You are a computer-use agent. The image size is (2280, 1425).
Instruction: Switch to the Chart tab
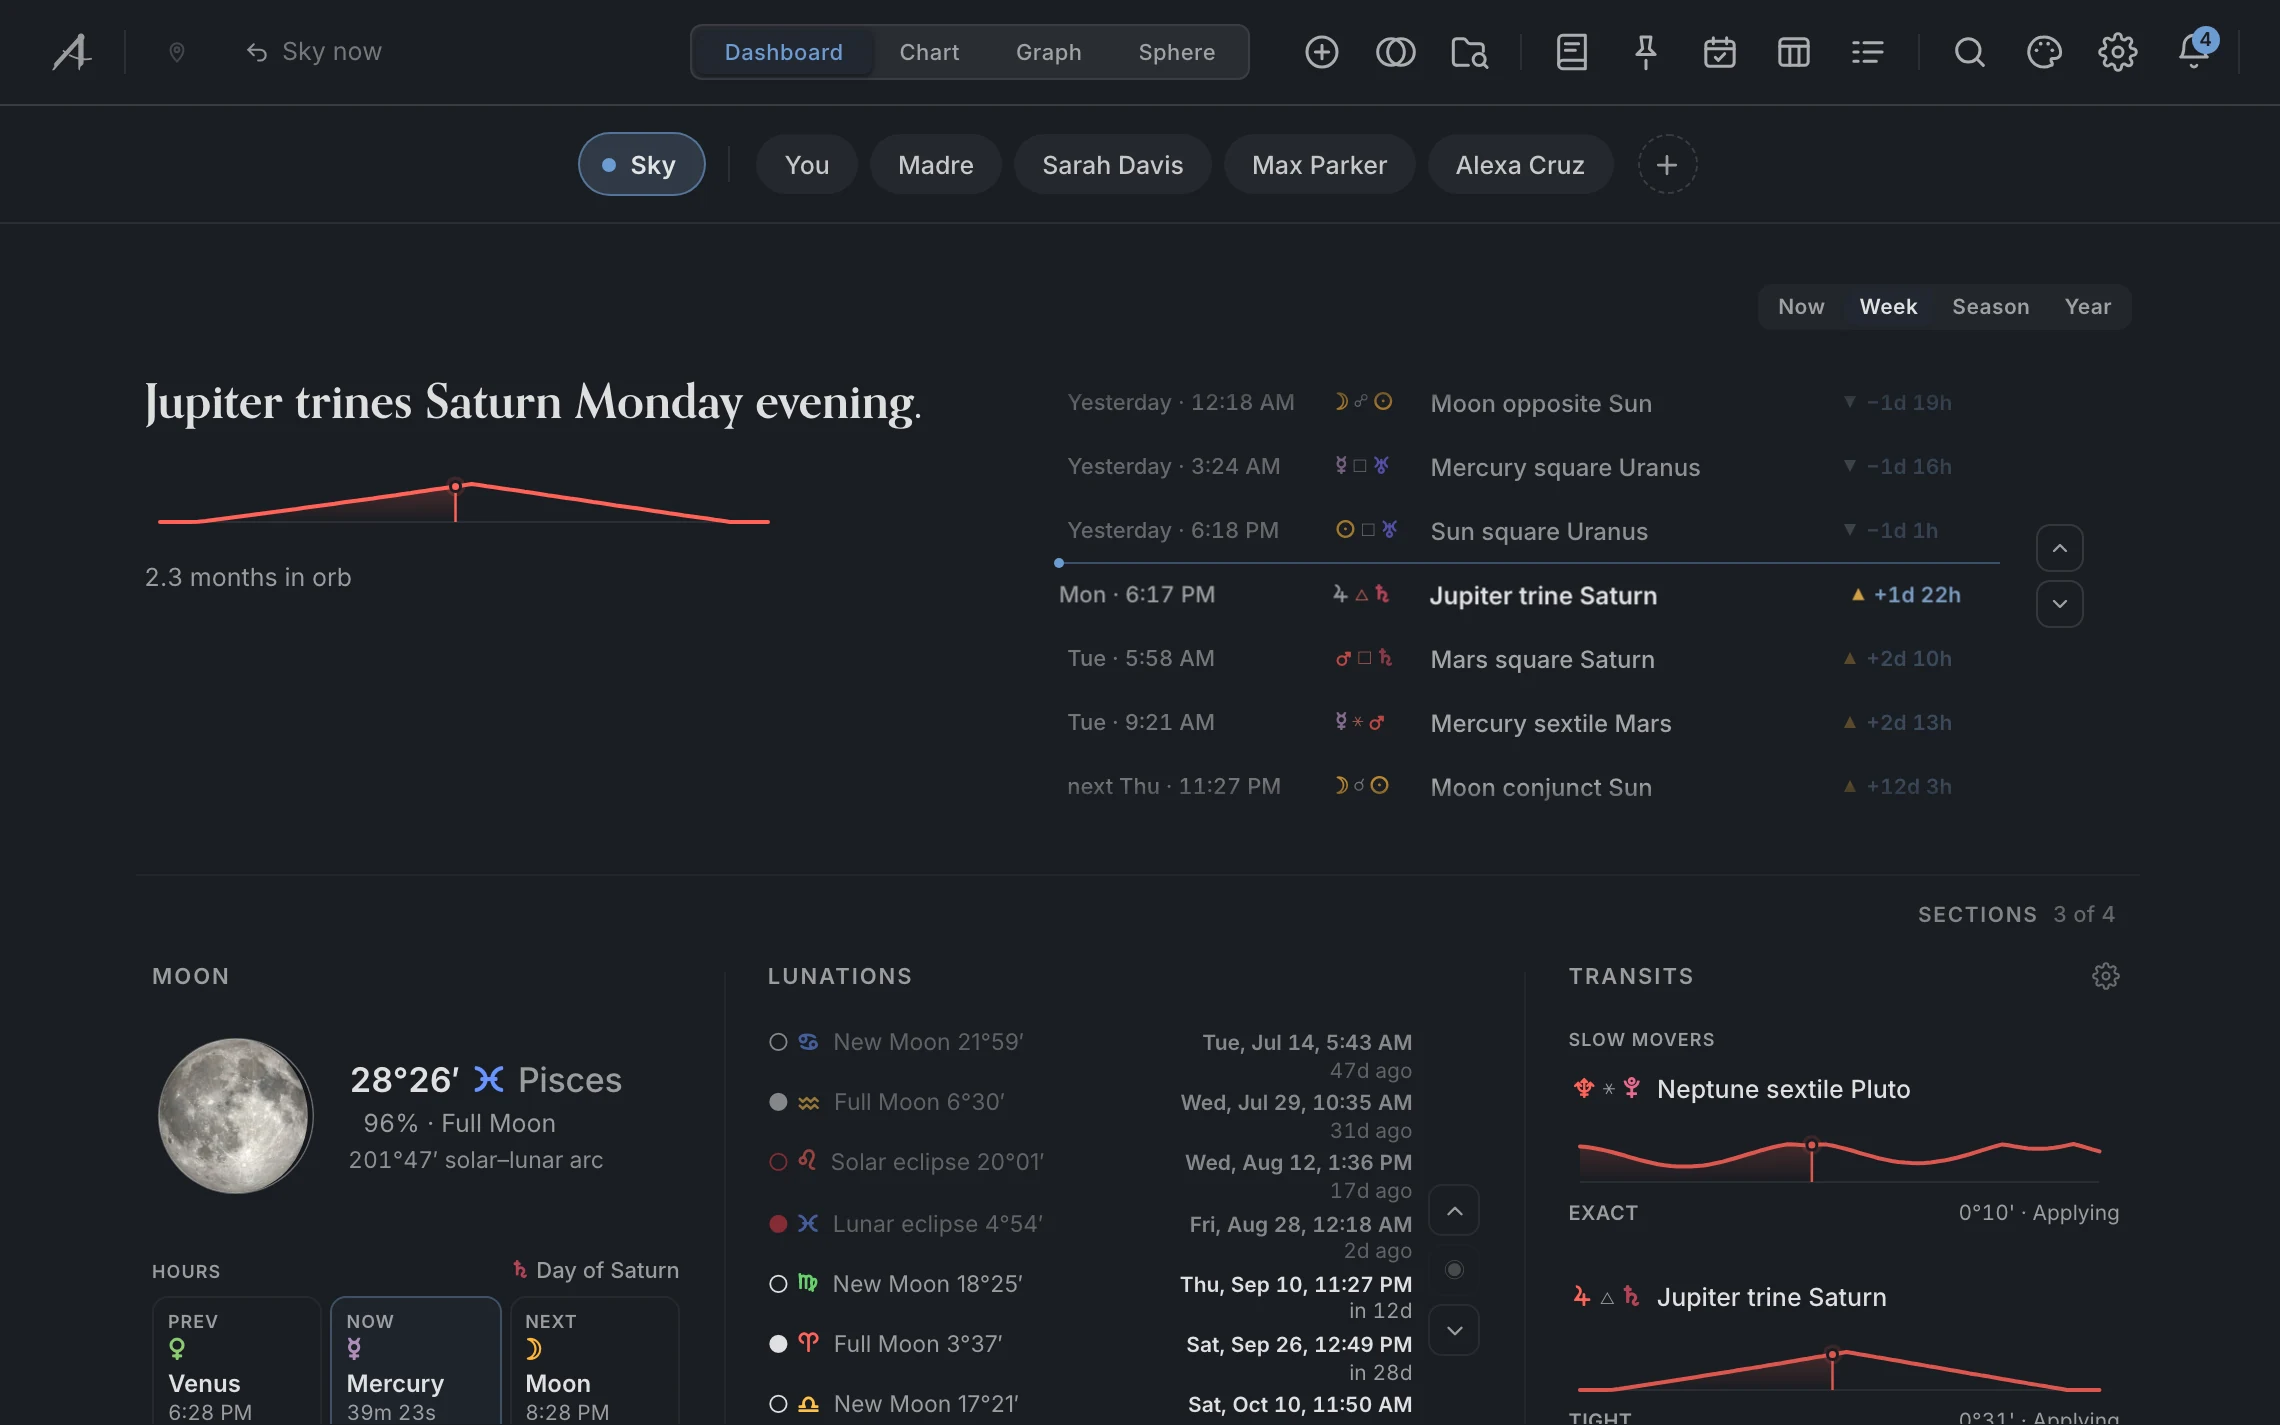pos(928,52)
